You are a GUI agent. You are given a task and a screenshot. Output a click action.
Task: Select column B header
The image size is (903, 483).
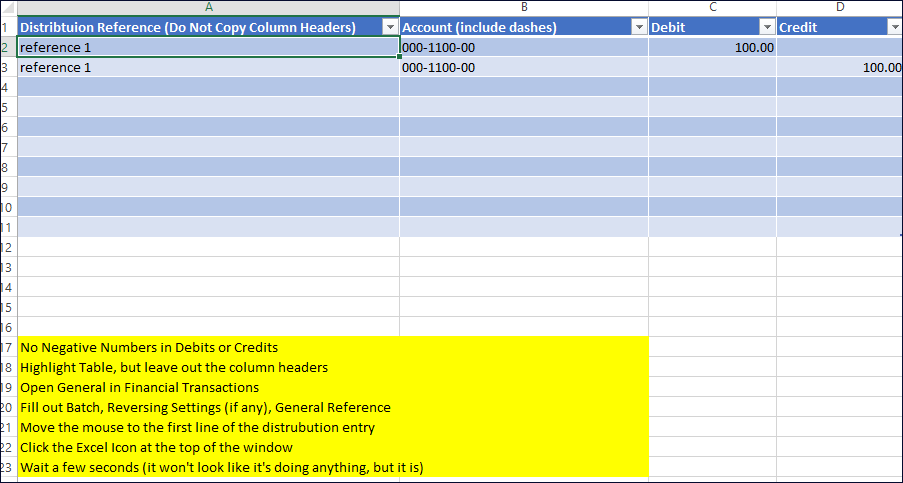[524, 7]
